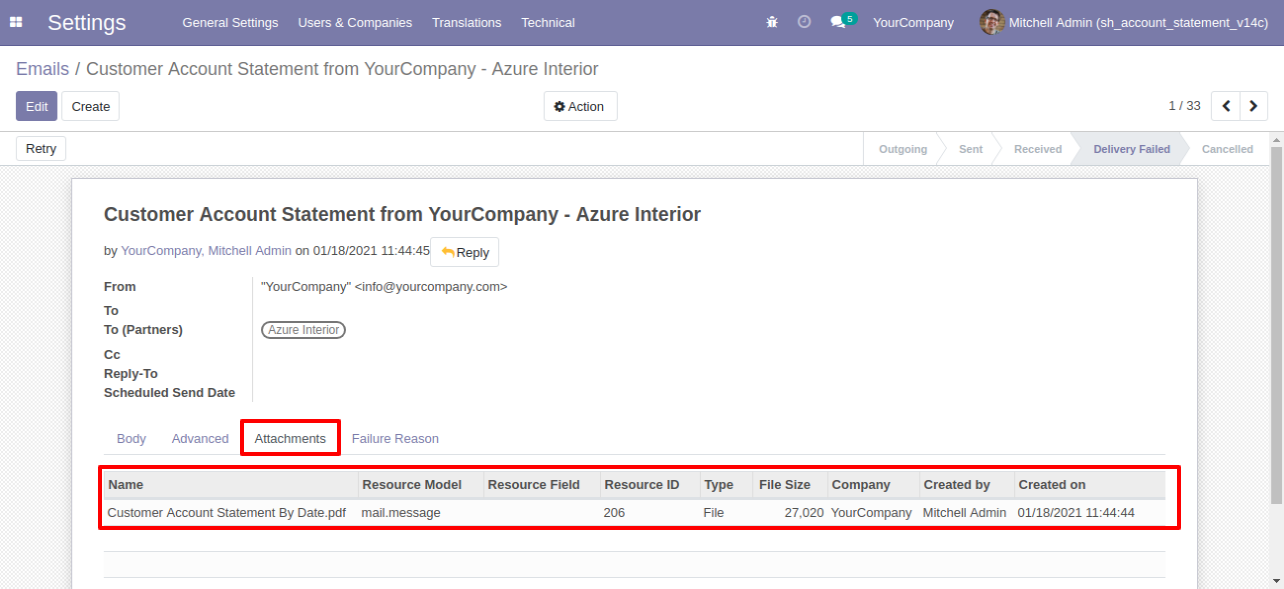Viewport: 1284px width, 589px height.
Task: Open the Users & Companies menu
Action: coord(355,22)
